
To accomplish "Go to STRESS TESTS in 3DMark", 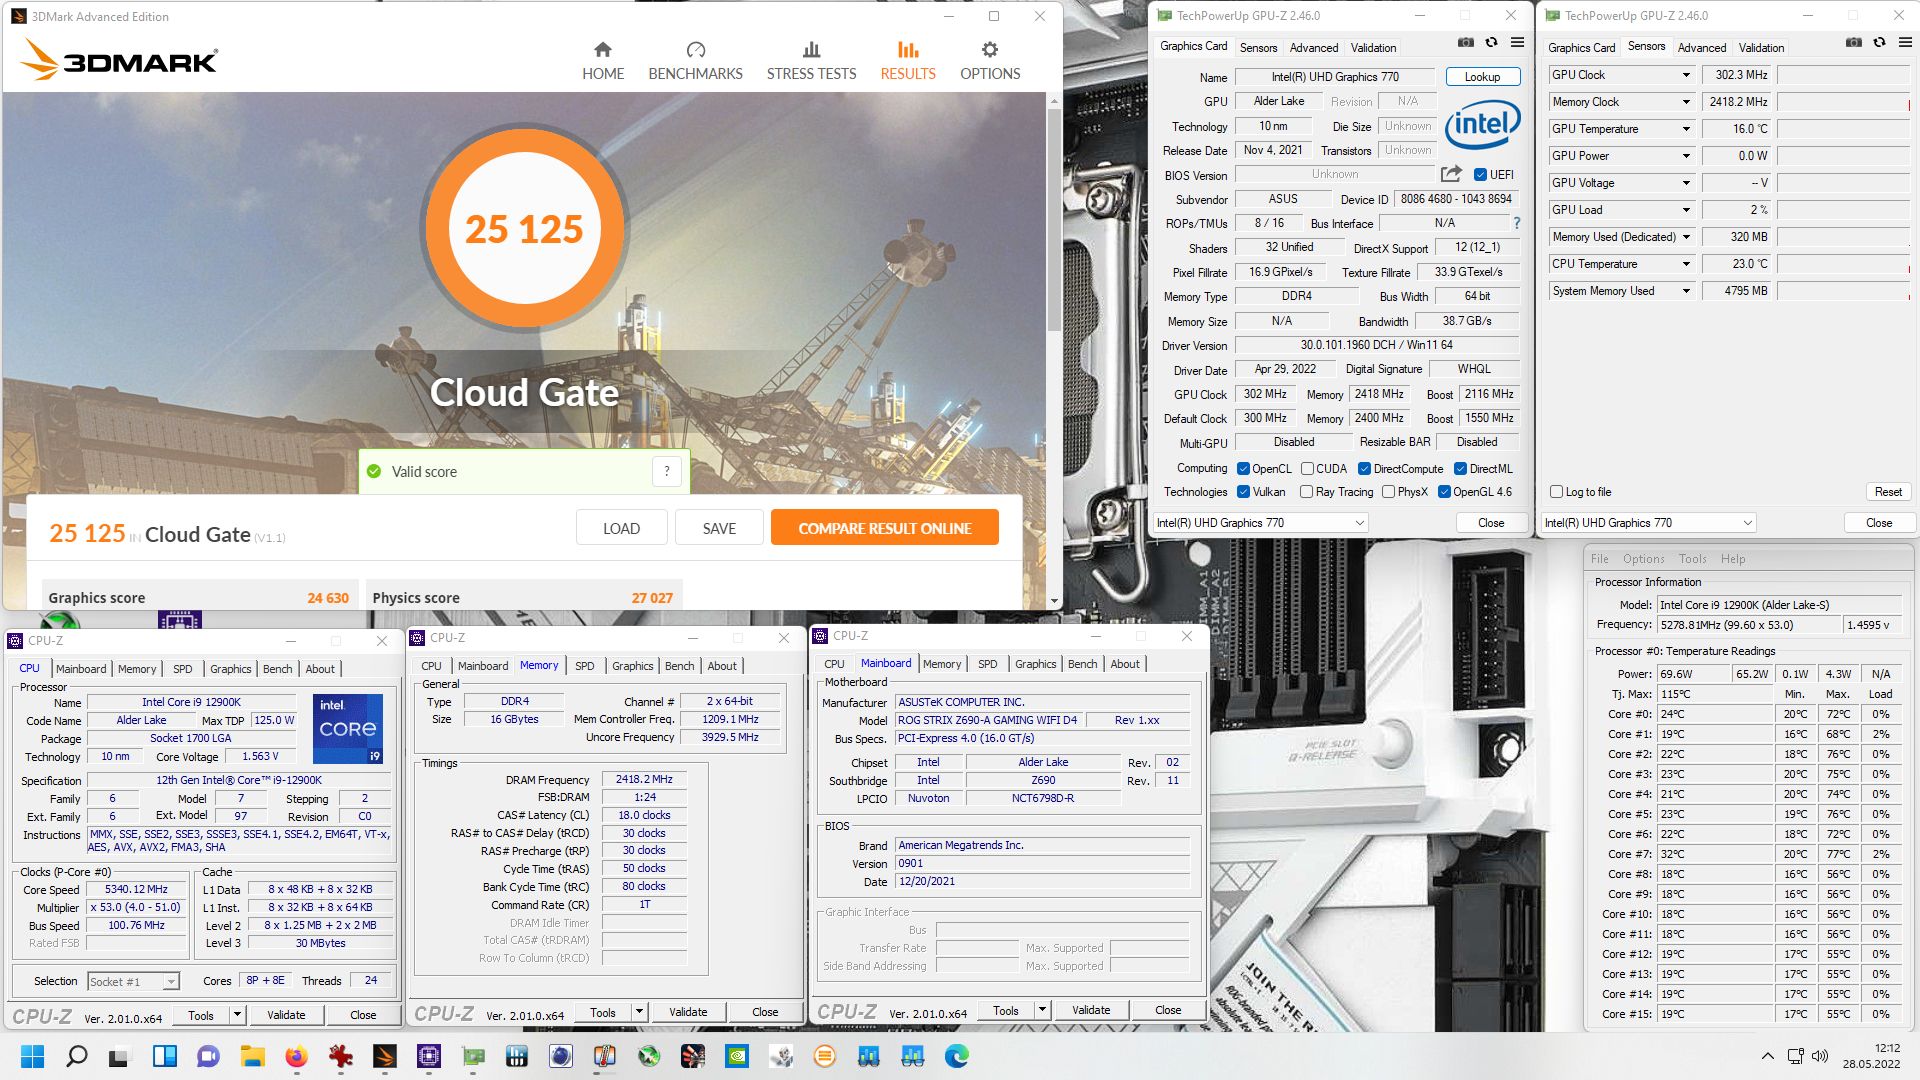I will click(811, 62).
